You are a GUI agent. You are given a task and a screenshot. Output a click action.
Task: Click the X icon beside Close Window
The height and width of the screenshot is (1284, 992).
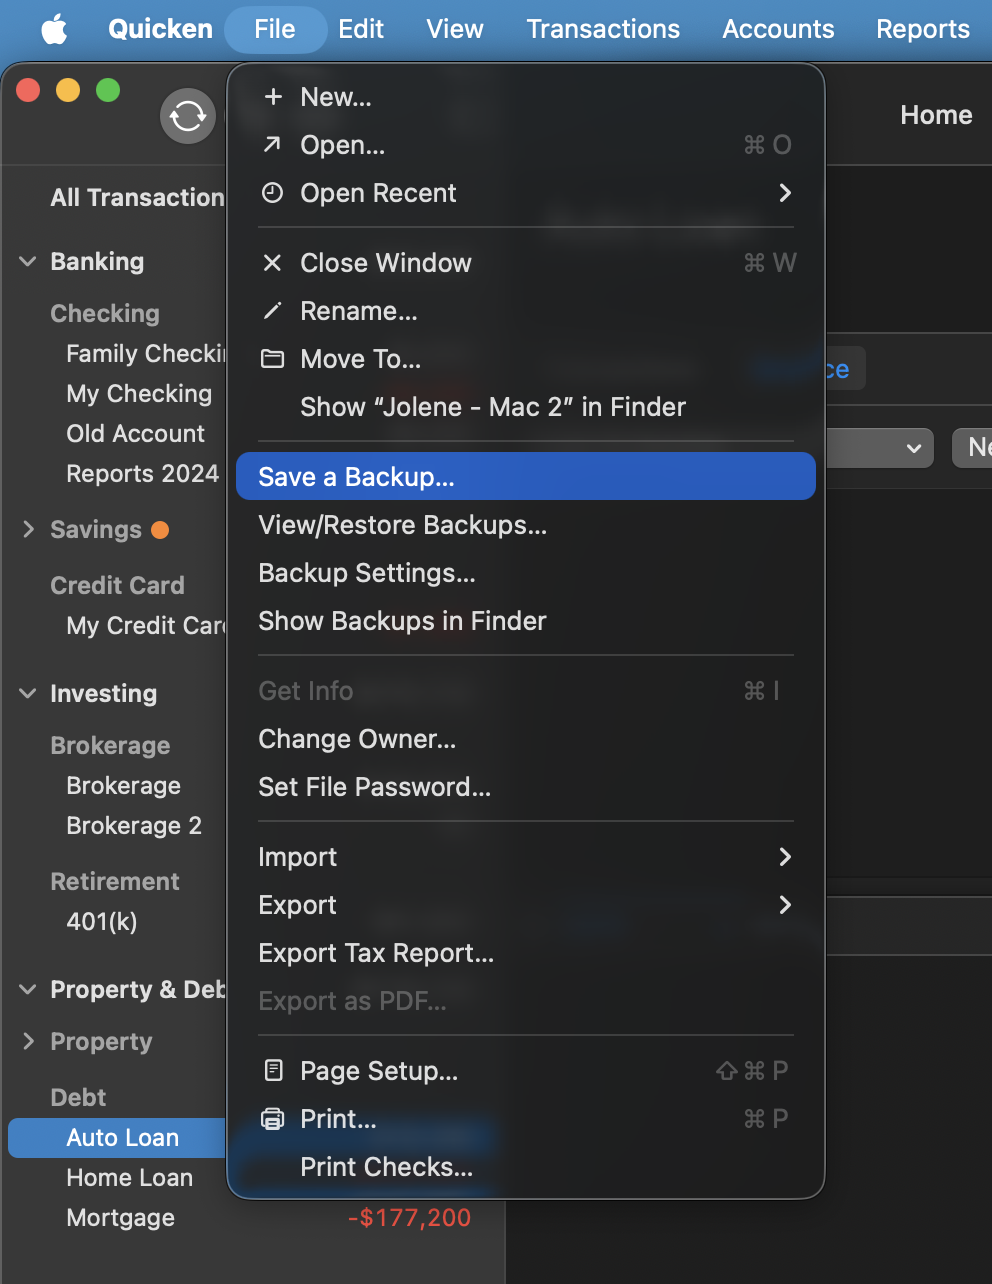[272, 263]
